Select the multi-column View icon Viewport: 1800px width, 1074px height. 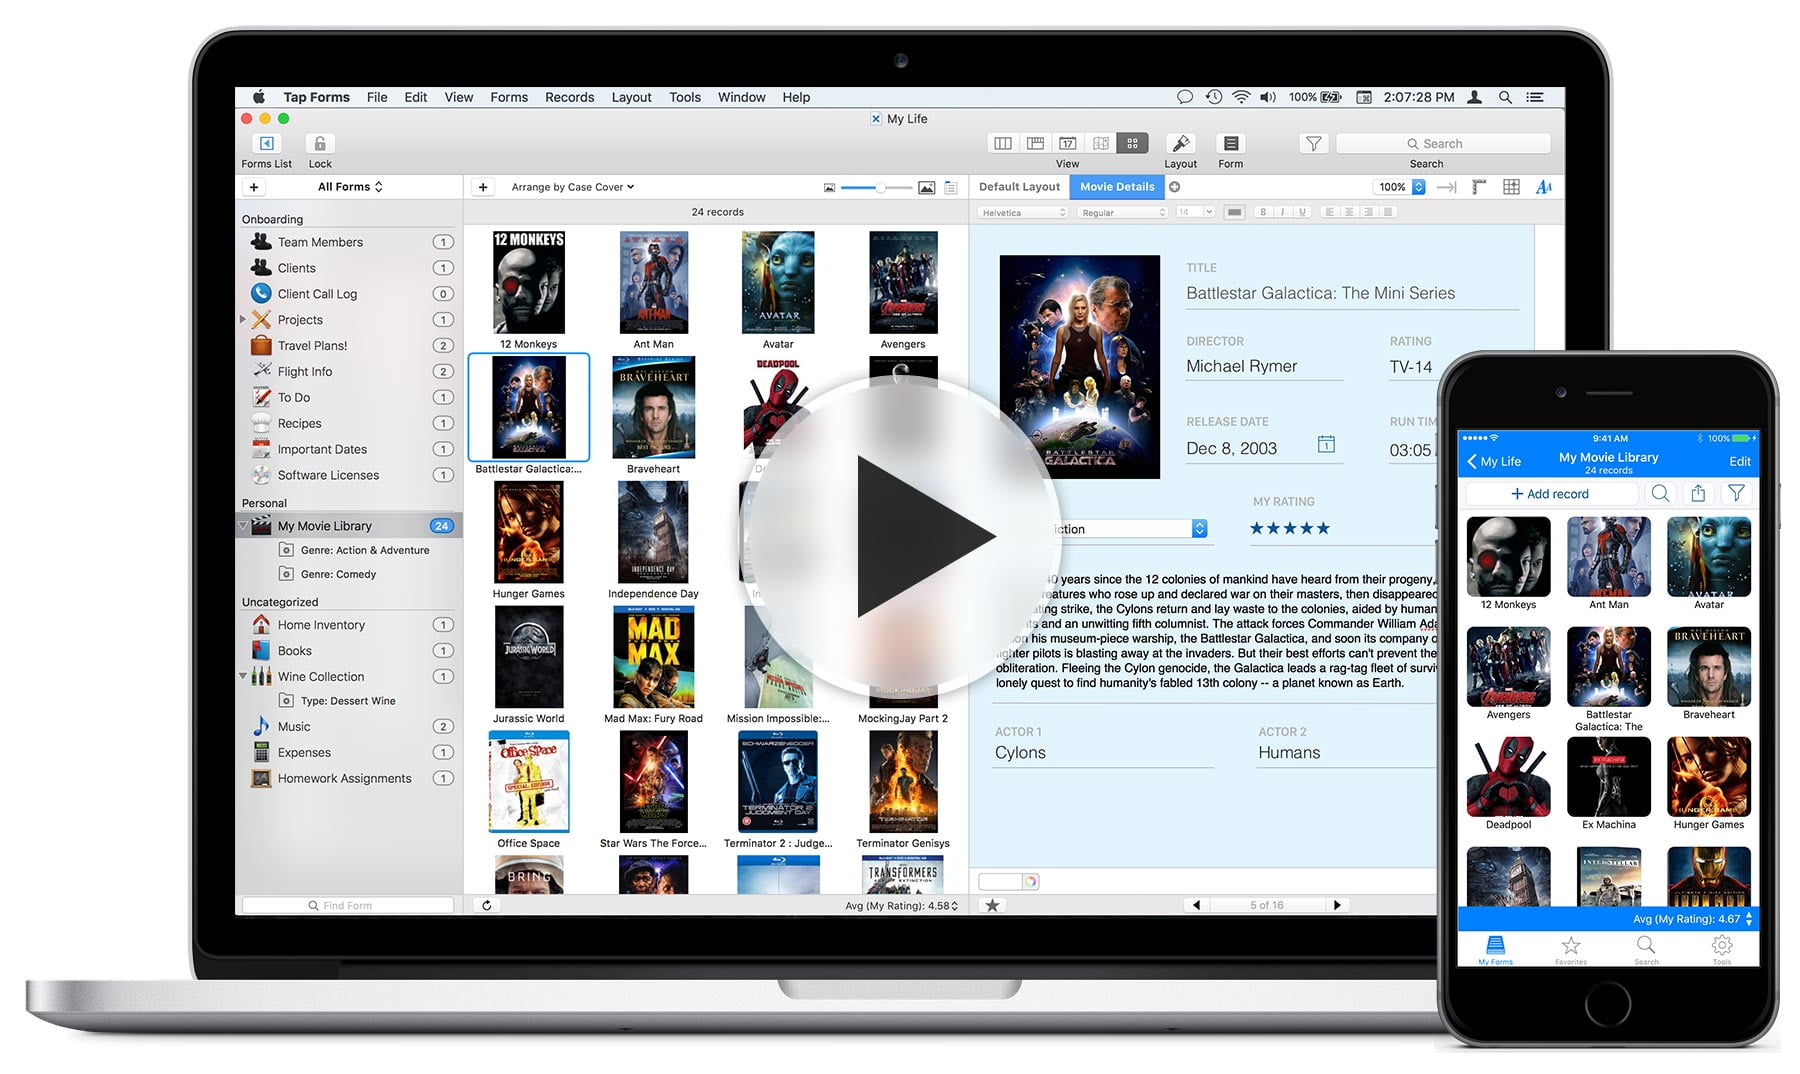point(1002,143)
